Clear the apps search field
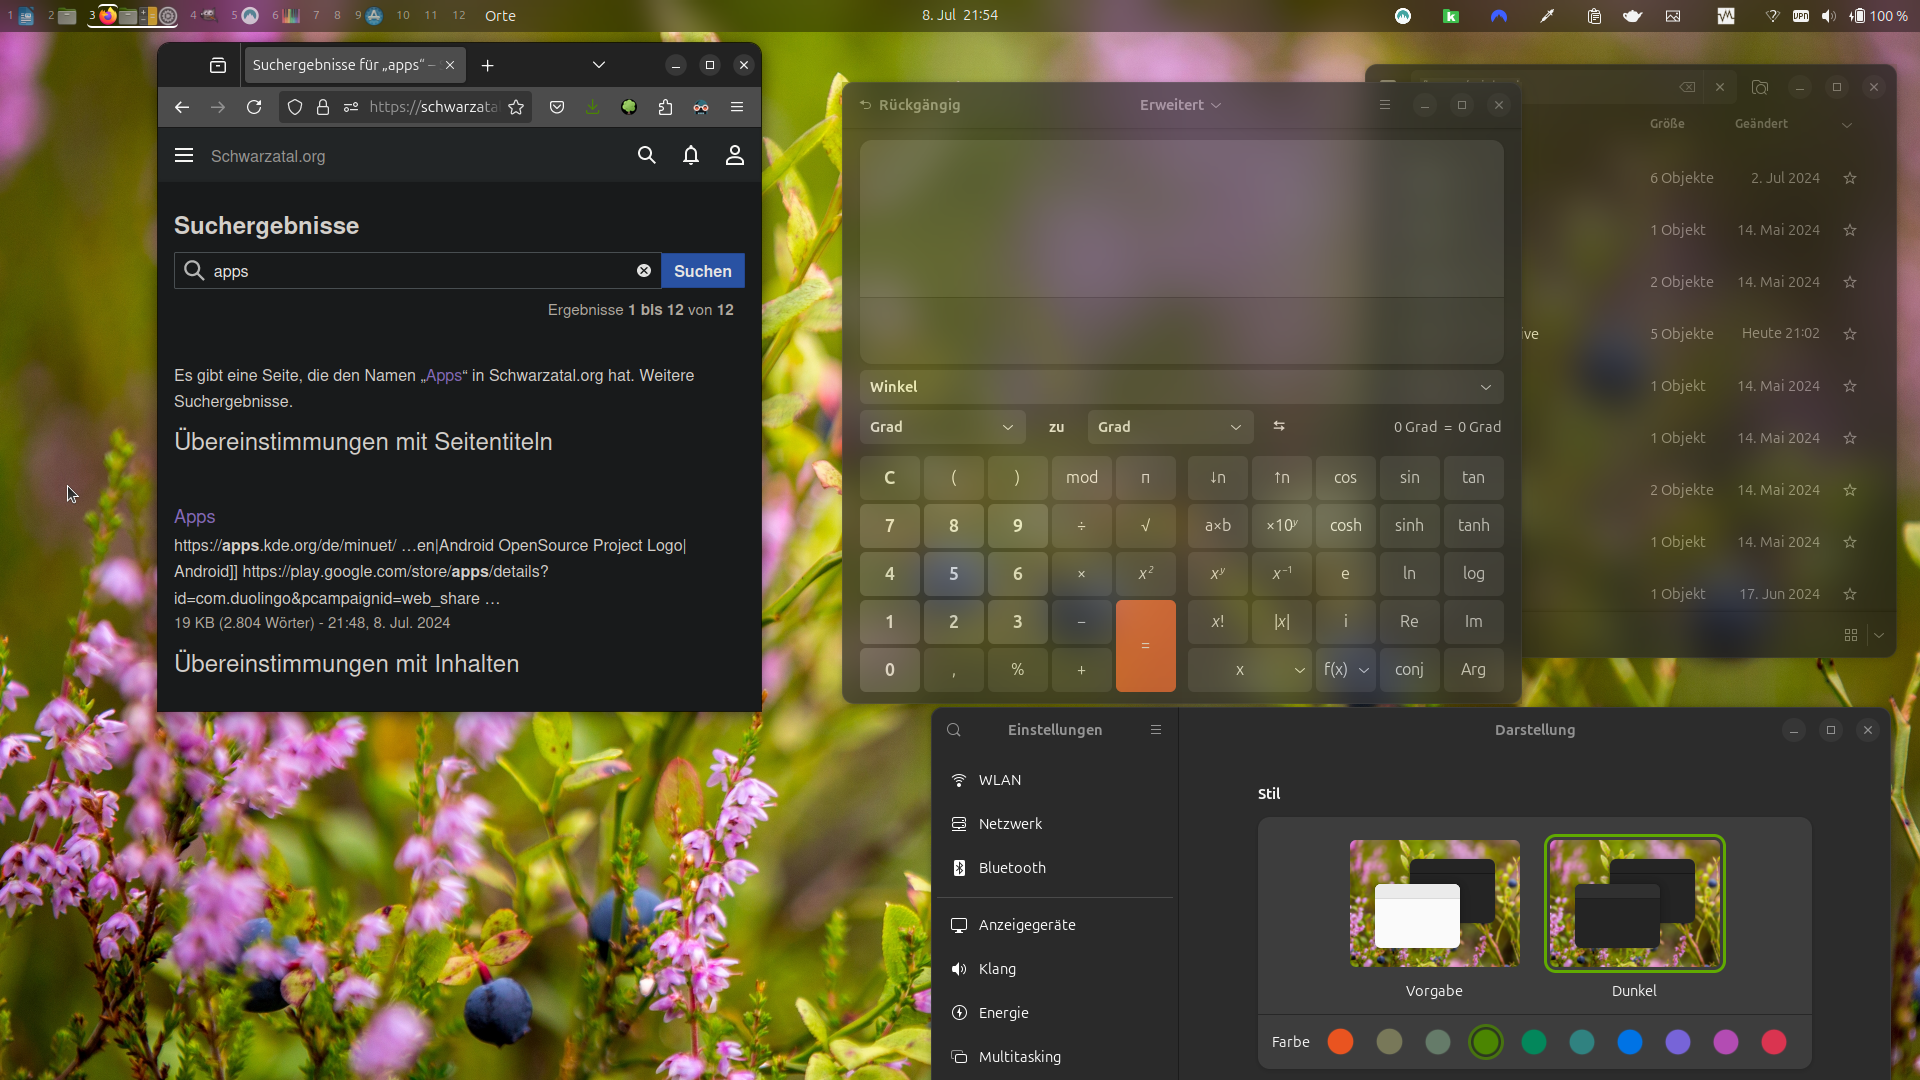Screen dimensions: 1920x1080 click(644, 271)
